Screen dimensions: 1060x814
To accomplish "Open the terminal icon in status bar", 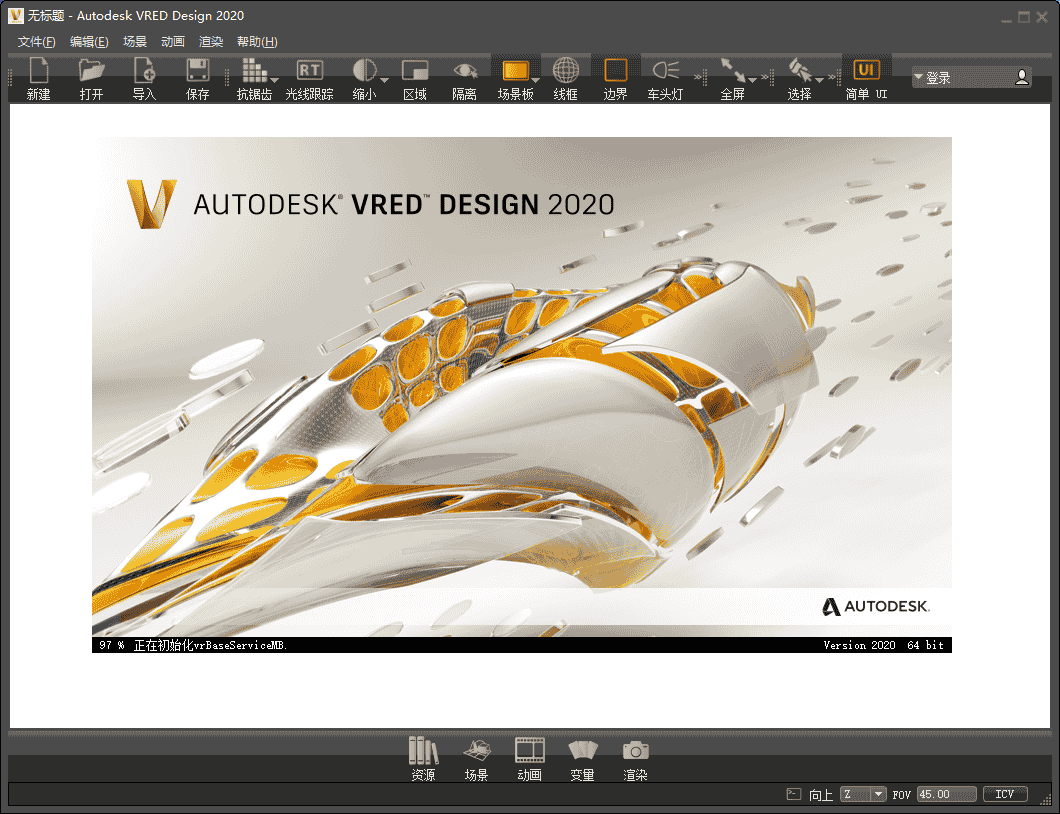I will coord(793,794).
